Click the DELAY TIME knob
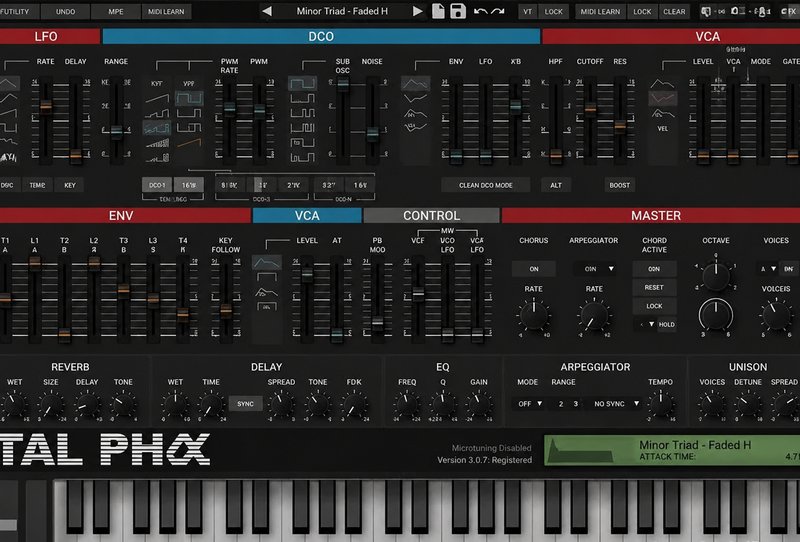Viewport: 800px width, 542px height. (x=211, y=405)
